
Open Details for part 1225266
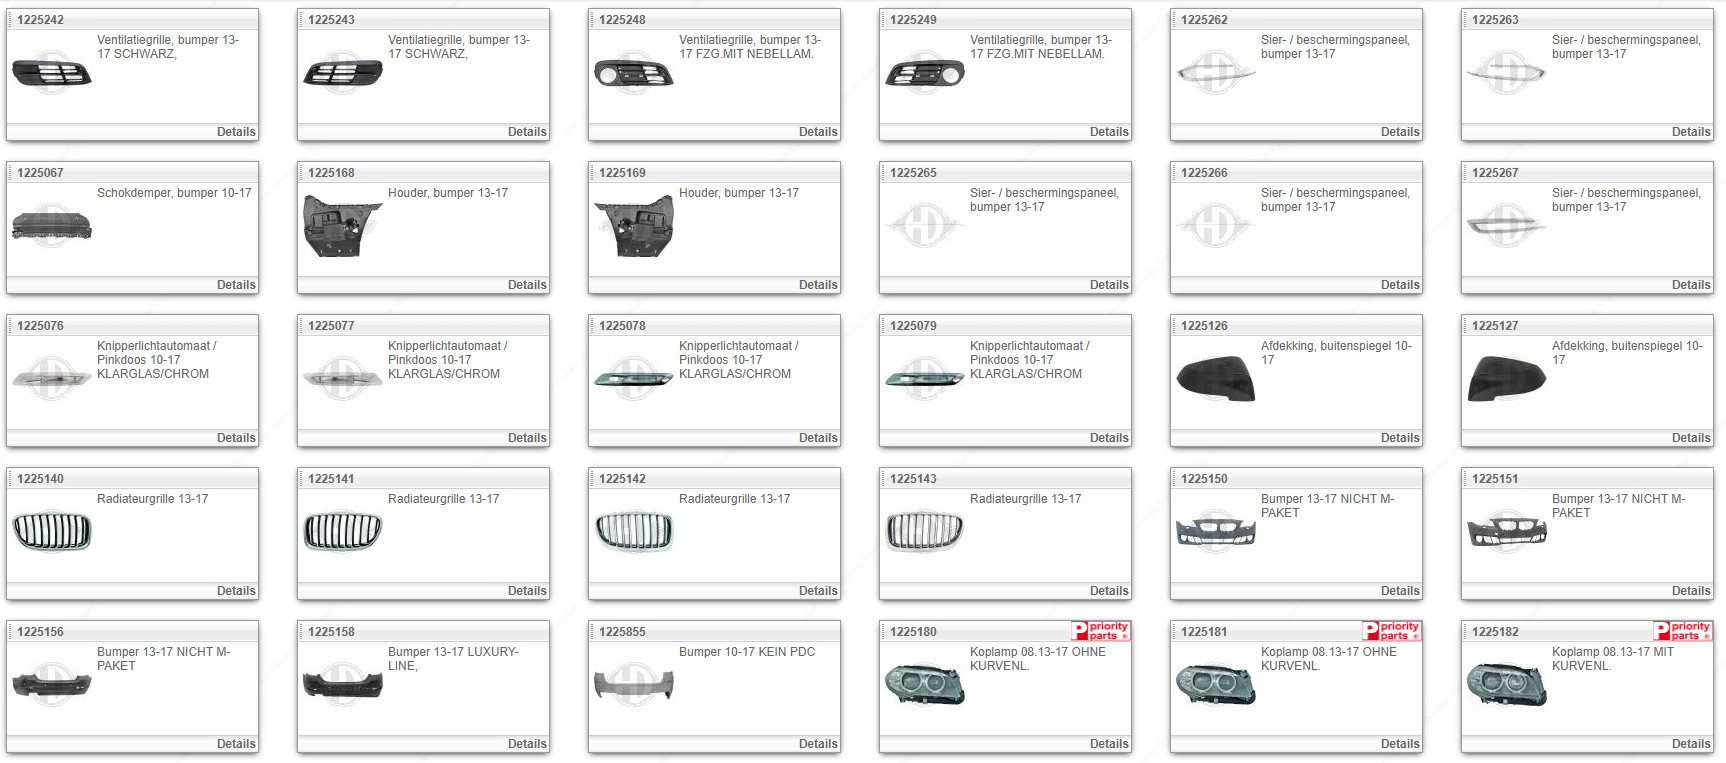(1400, 285)
